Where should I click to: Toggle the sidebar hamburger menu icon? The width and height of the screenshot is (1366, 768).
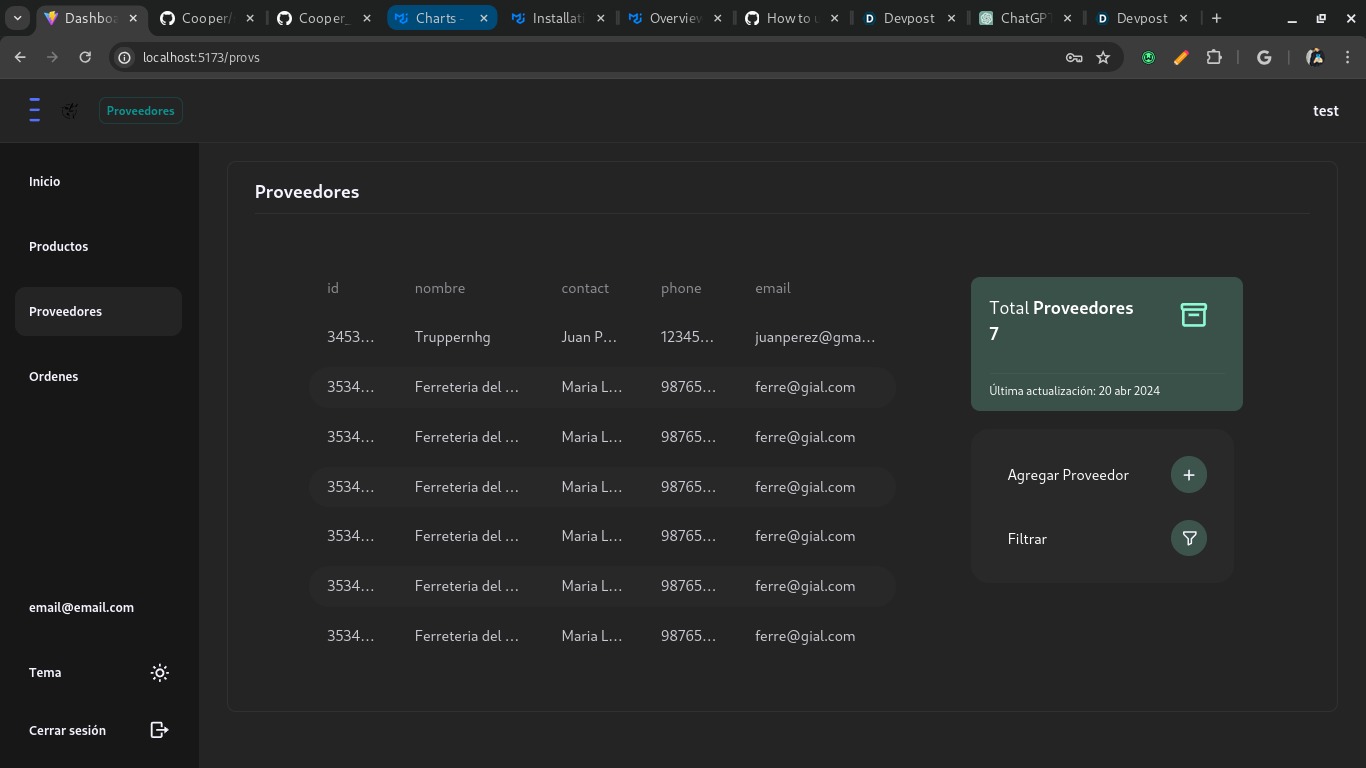pyautogui.click(x=35, y=110)
